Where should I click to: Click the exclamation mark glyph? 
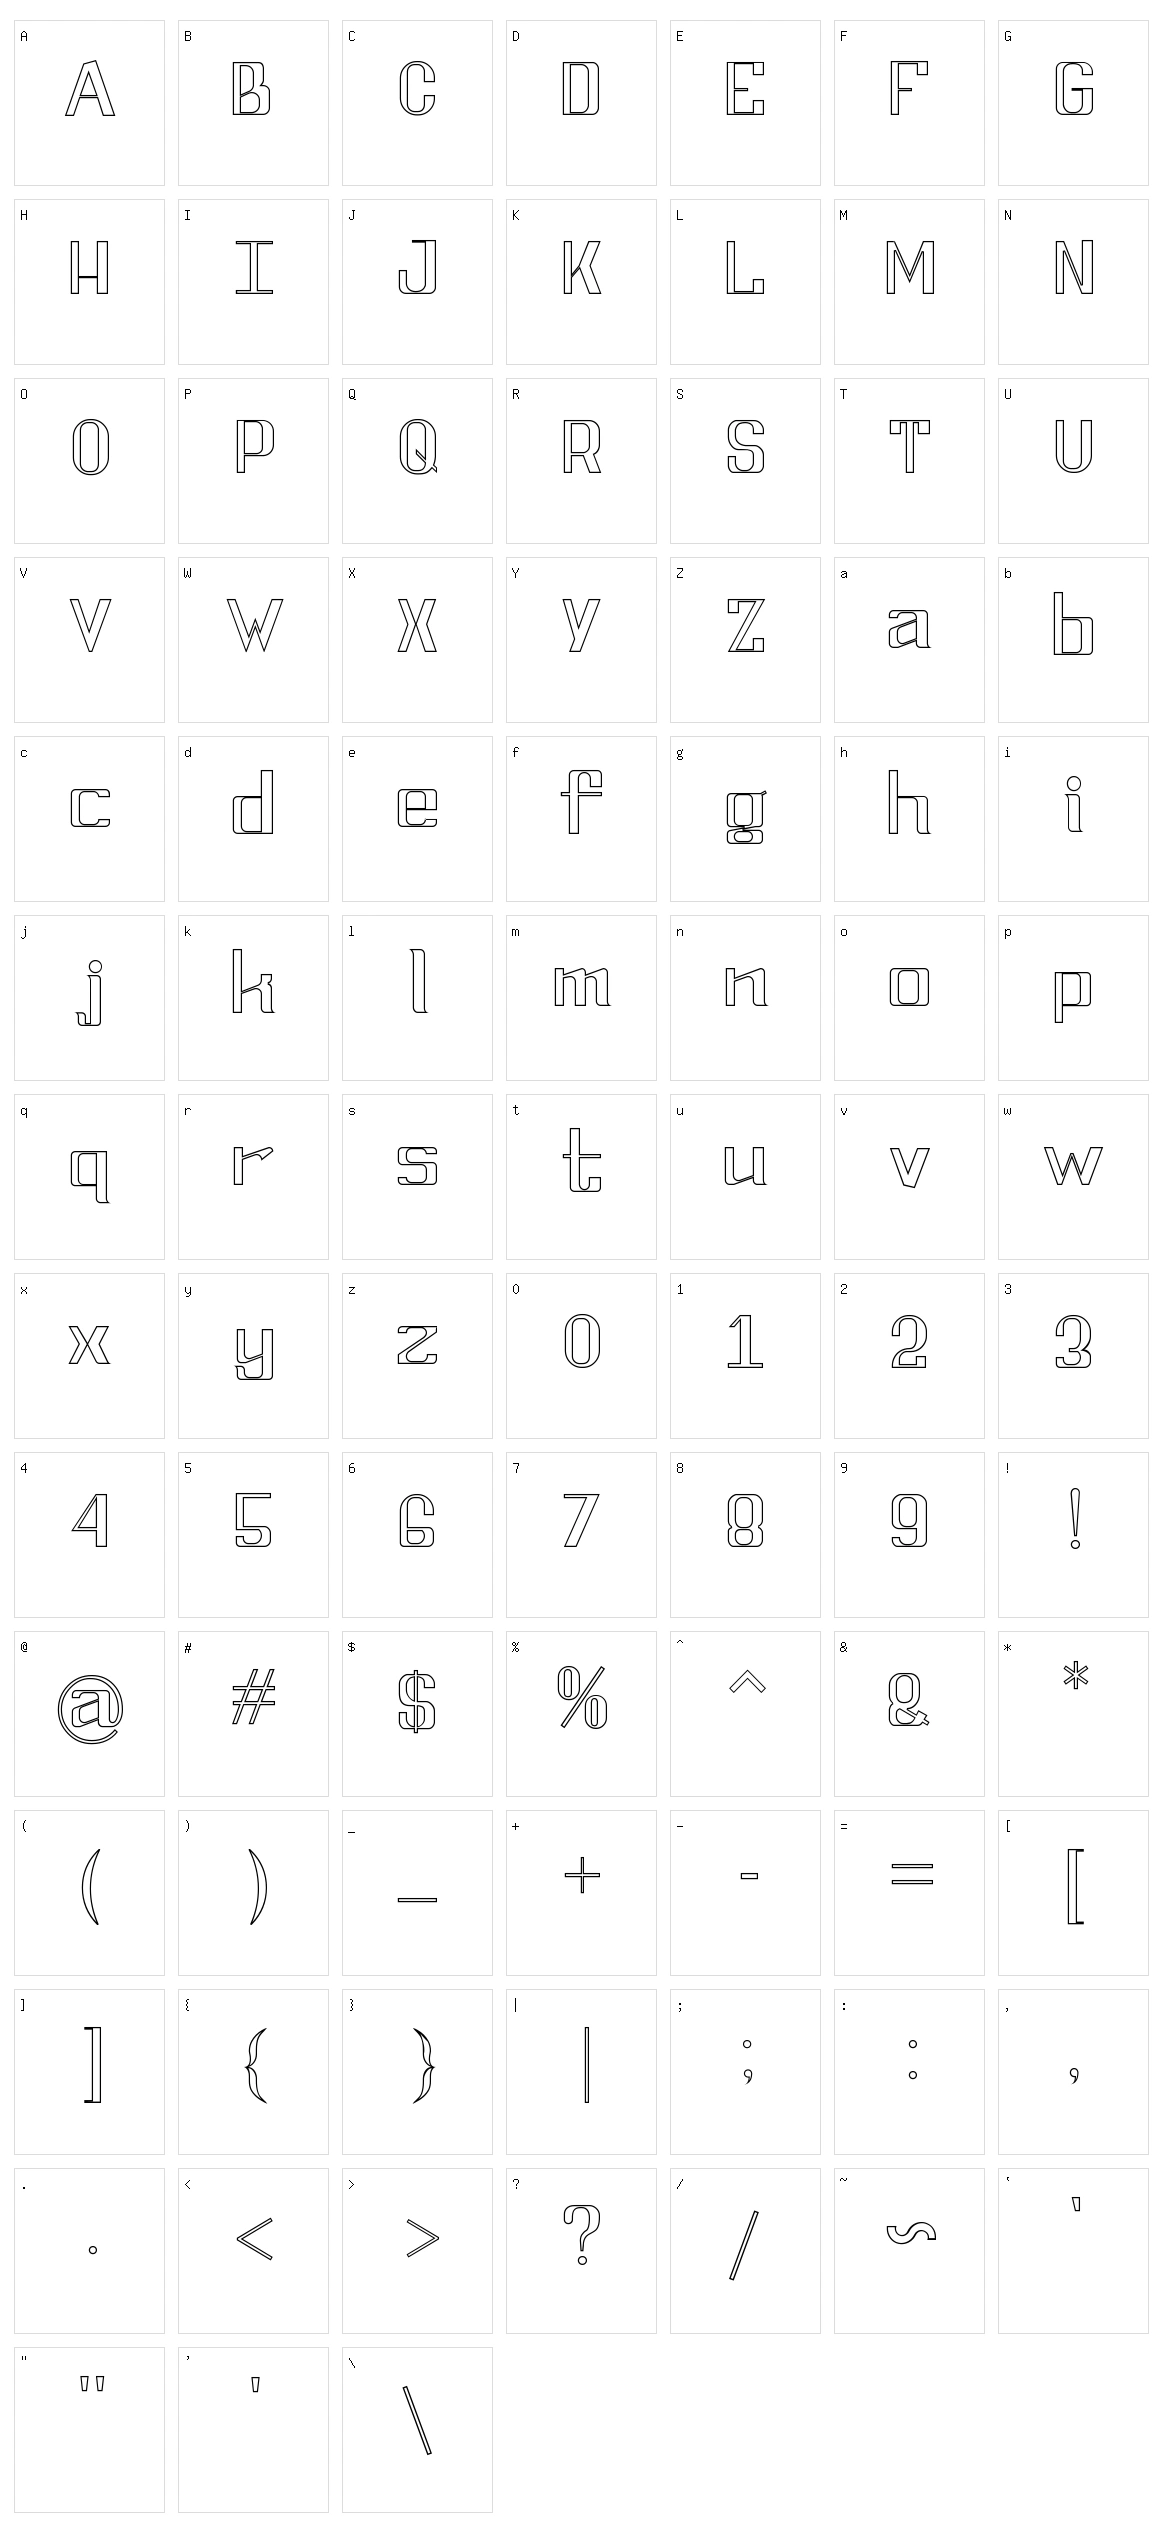point(1075,1520)
